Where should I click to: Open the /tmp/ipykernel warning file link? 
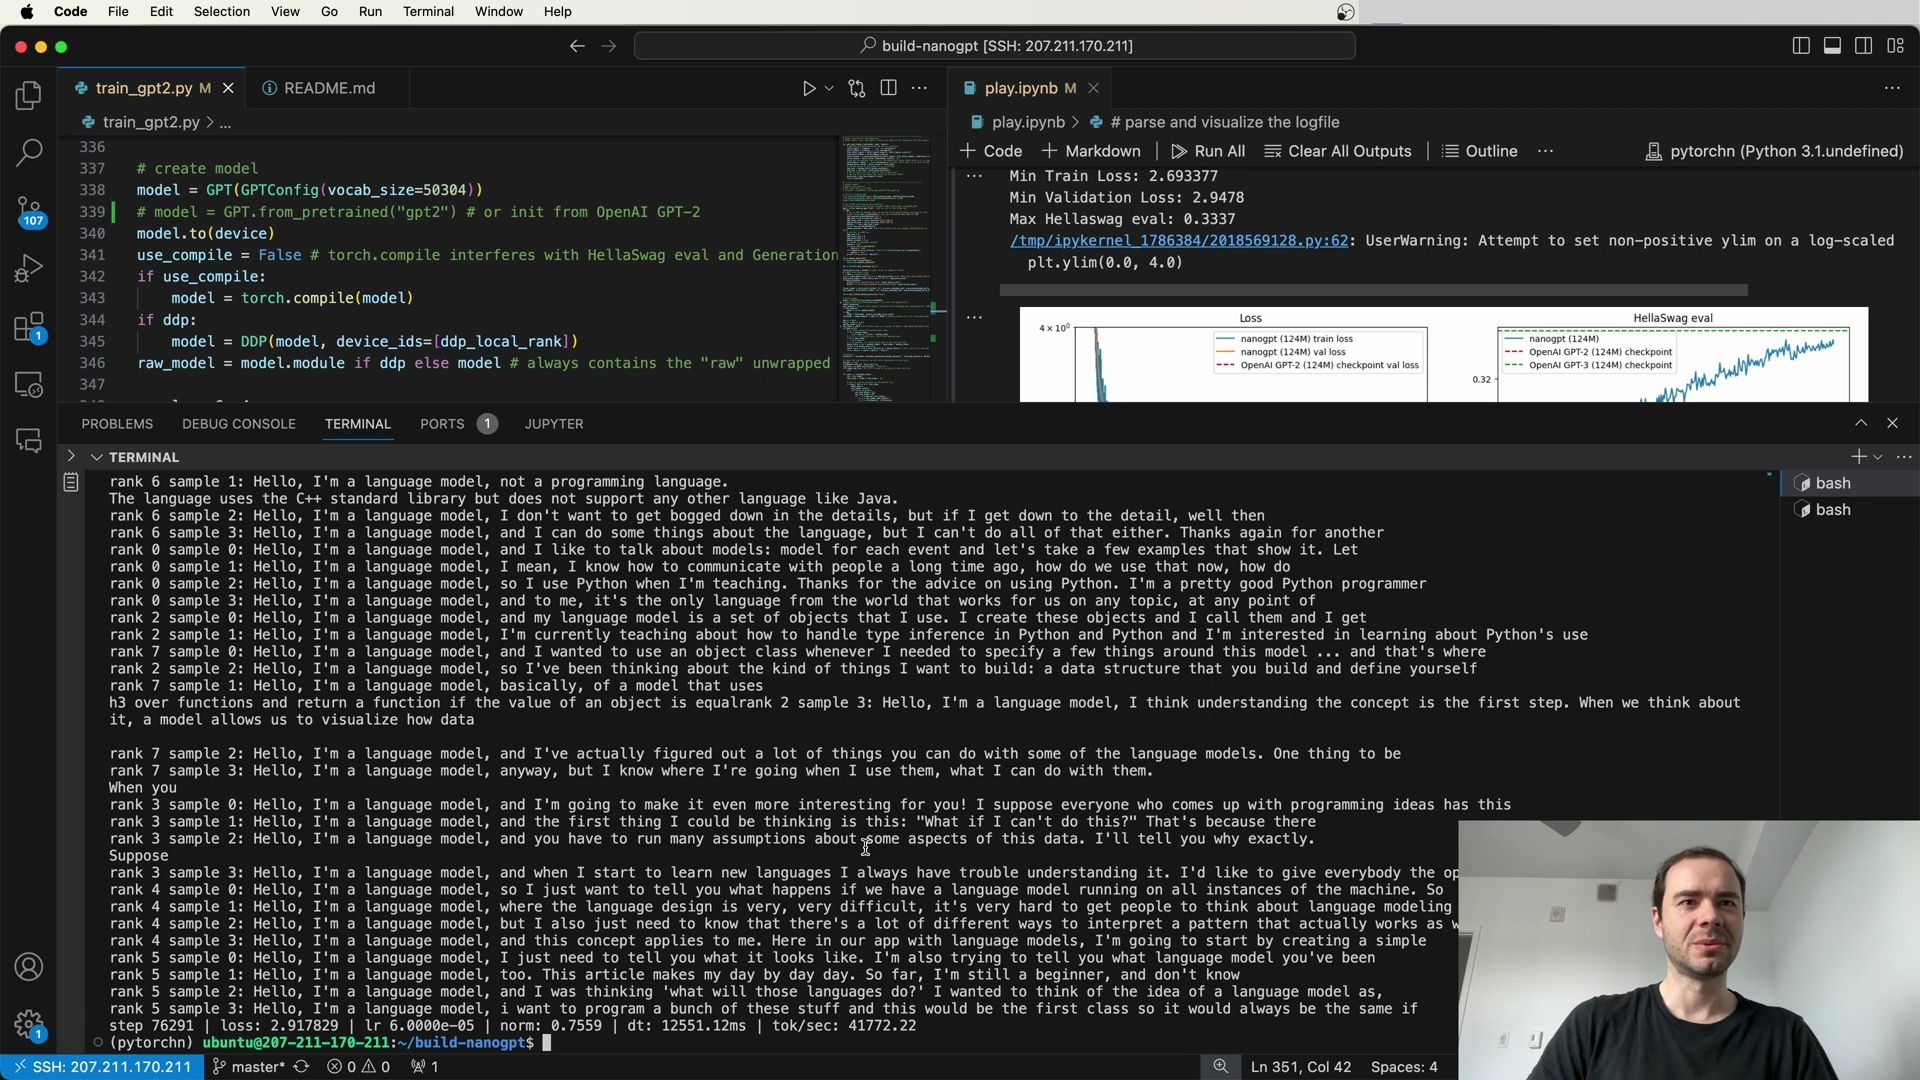1179,241
